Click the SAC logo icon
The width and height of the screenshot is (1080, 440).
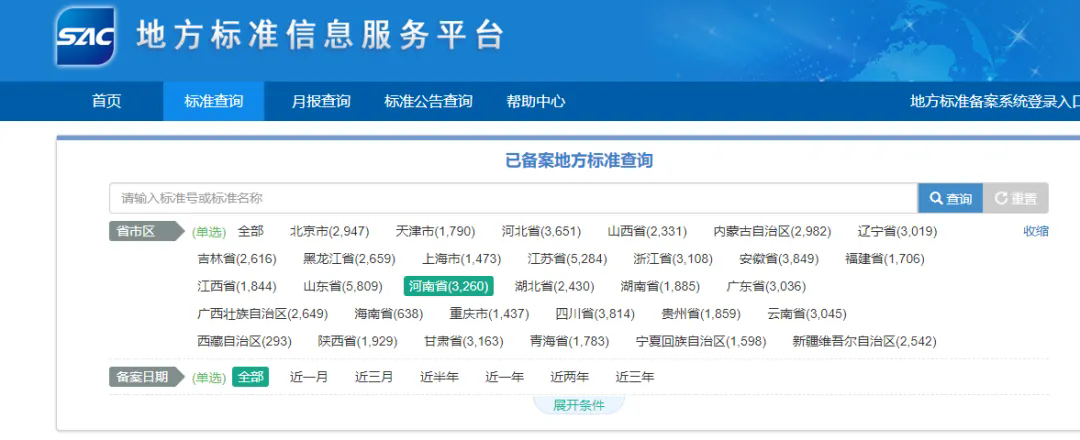[x=86, y=37]
